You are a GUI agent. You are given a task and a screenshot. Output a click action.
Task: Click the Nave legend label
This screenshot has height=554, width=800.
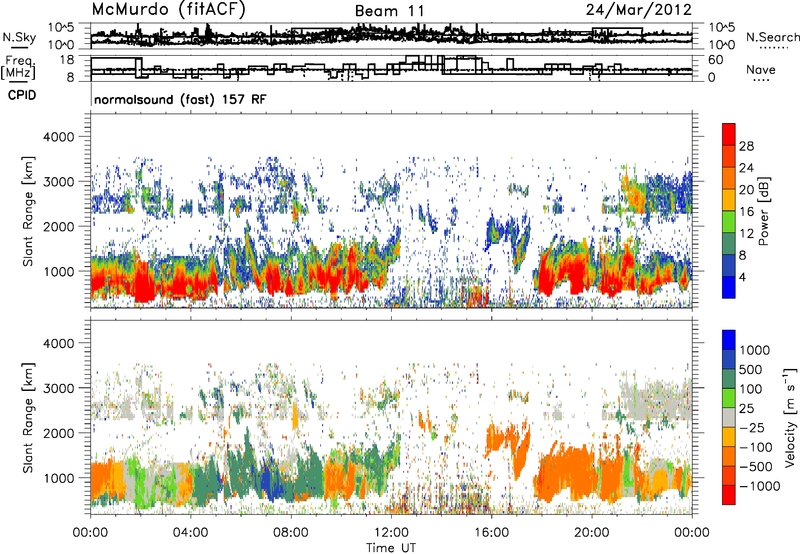point(761,69)
